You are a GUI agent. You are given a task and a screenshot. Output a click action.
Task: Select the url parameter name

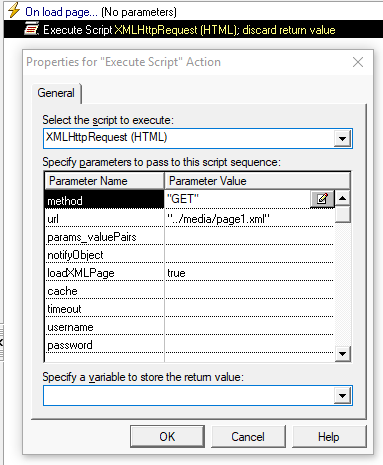coord(104,219)
